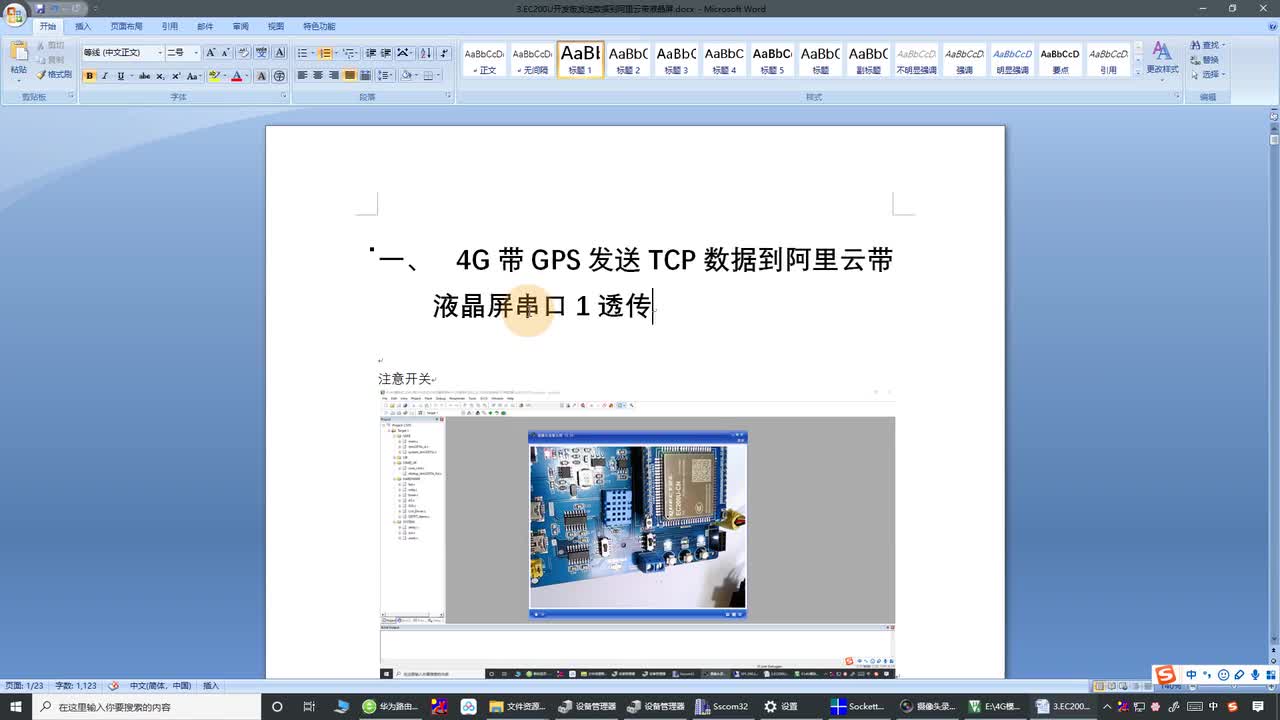This screenshot has width=1280, height=720.
Task: Click the Character Border icon
Action: (279, 53)
